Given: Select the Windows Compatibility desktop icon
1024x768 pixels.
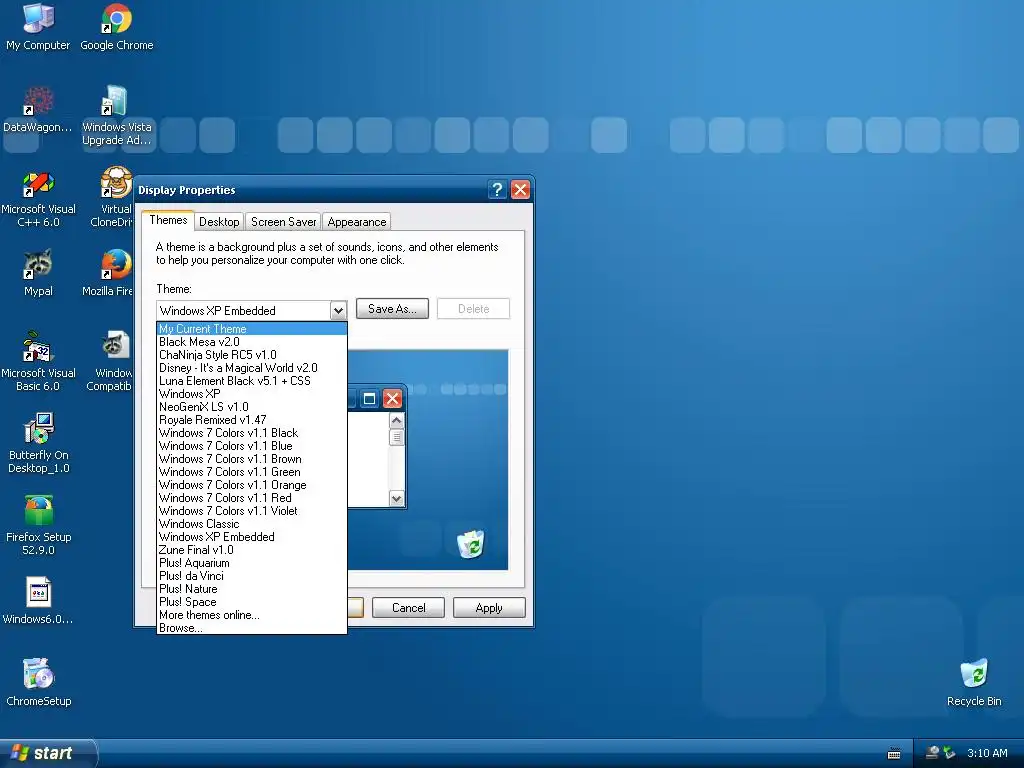Looking at the screenshot, I should [x=110, y=362].
